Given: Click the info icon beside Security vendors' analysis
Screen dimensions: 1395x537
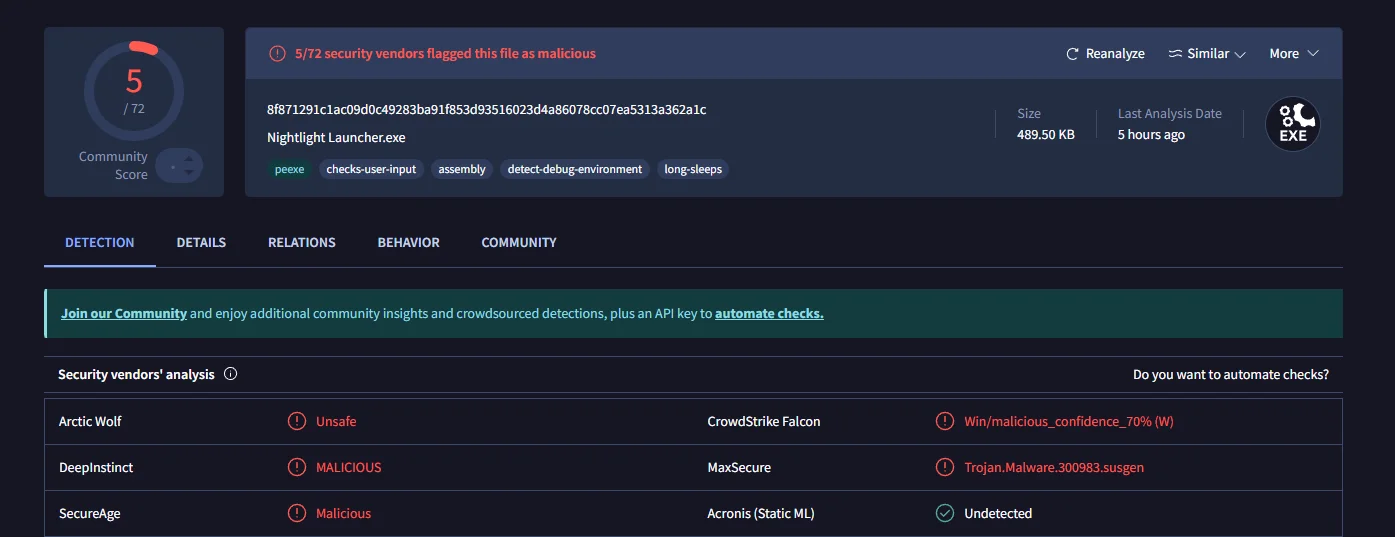Looking at the screenshot, I should pyautogui.click(x=231, y=374).
